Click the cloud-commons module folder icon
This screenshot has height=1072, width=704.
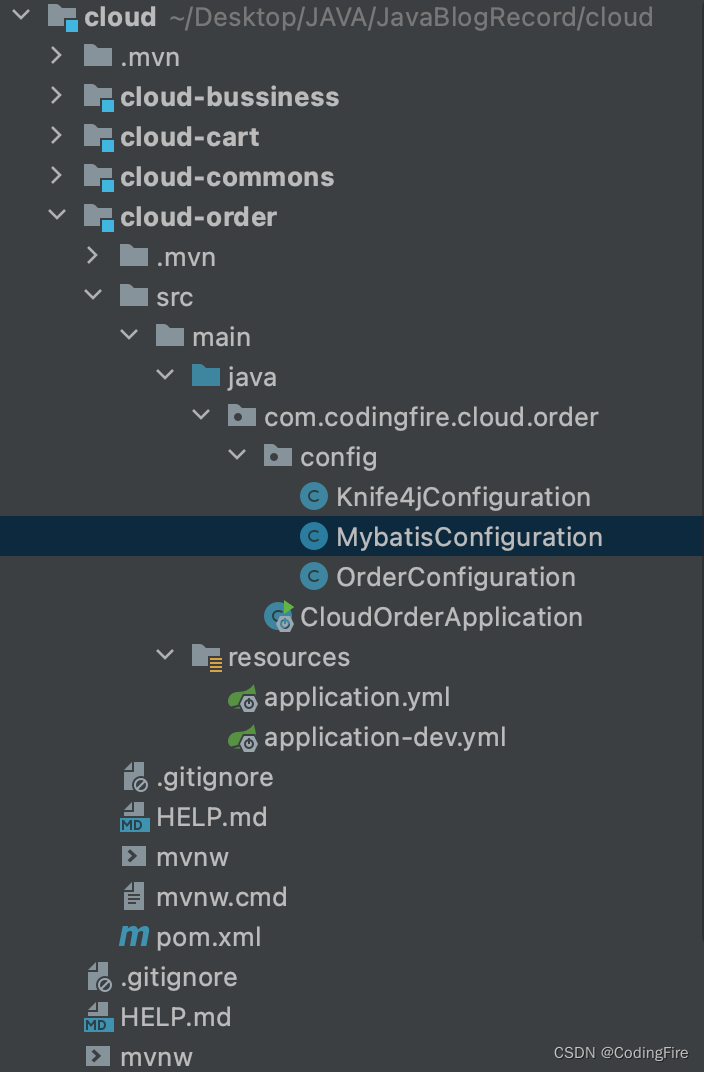[98, 177]
